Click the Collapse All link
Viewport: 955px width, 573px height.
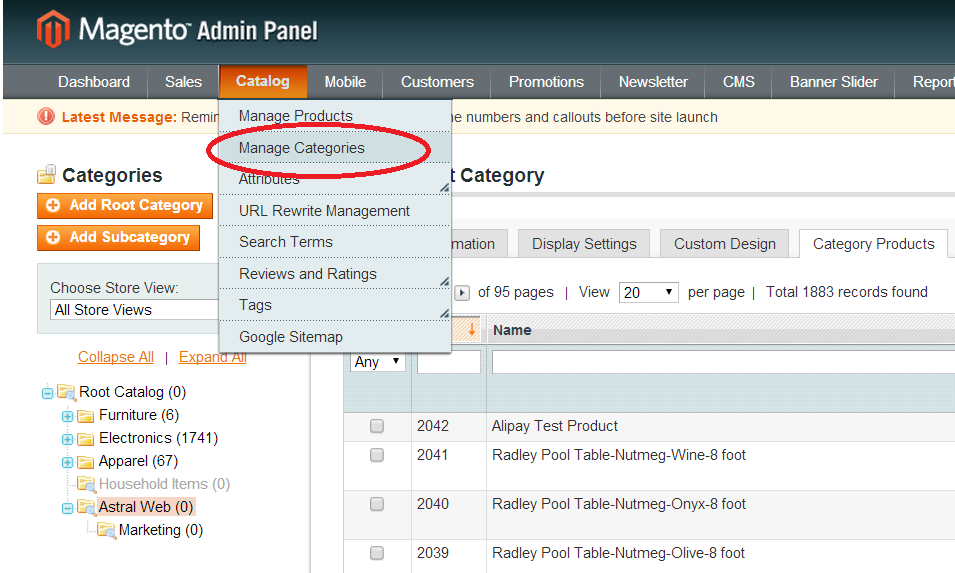[x=116, y=357]
